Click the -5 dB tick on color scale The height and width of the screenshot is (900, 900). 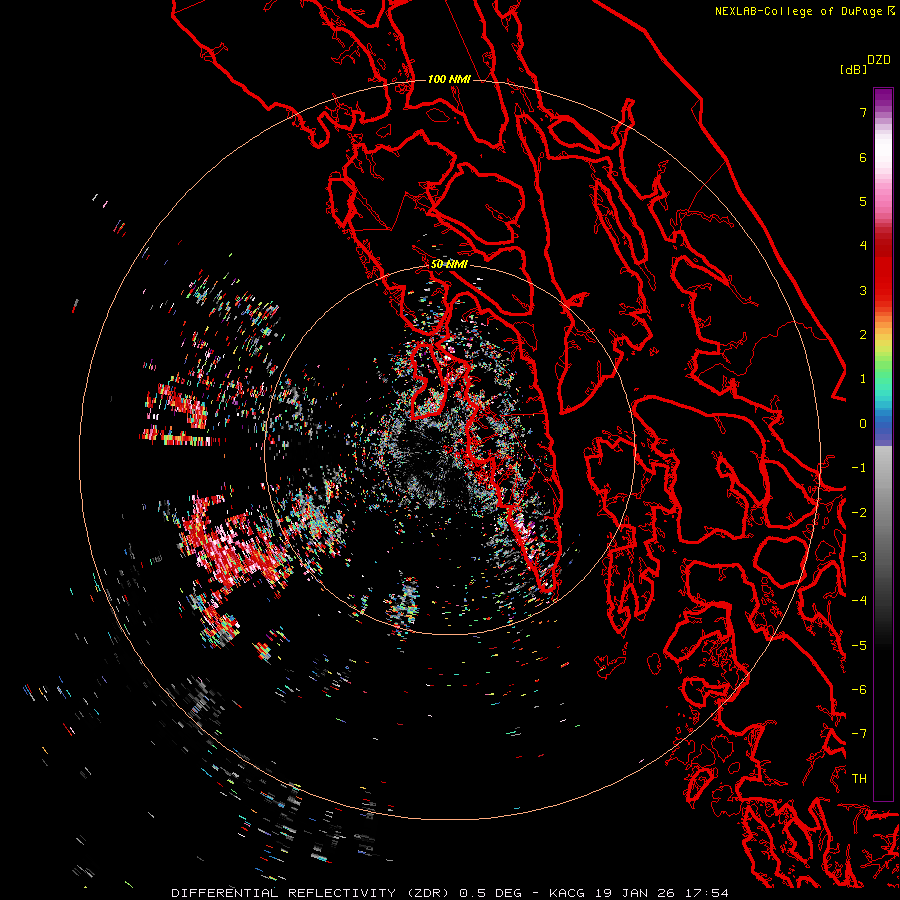[859, 646]
